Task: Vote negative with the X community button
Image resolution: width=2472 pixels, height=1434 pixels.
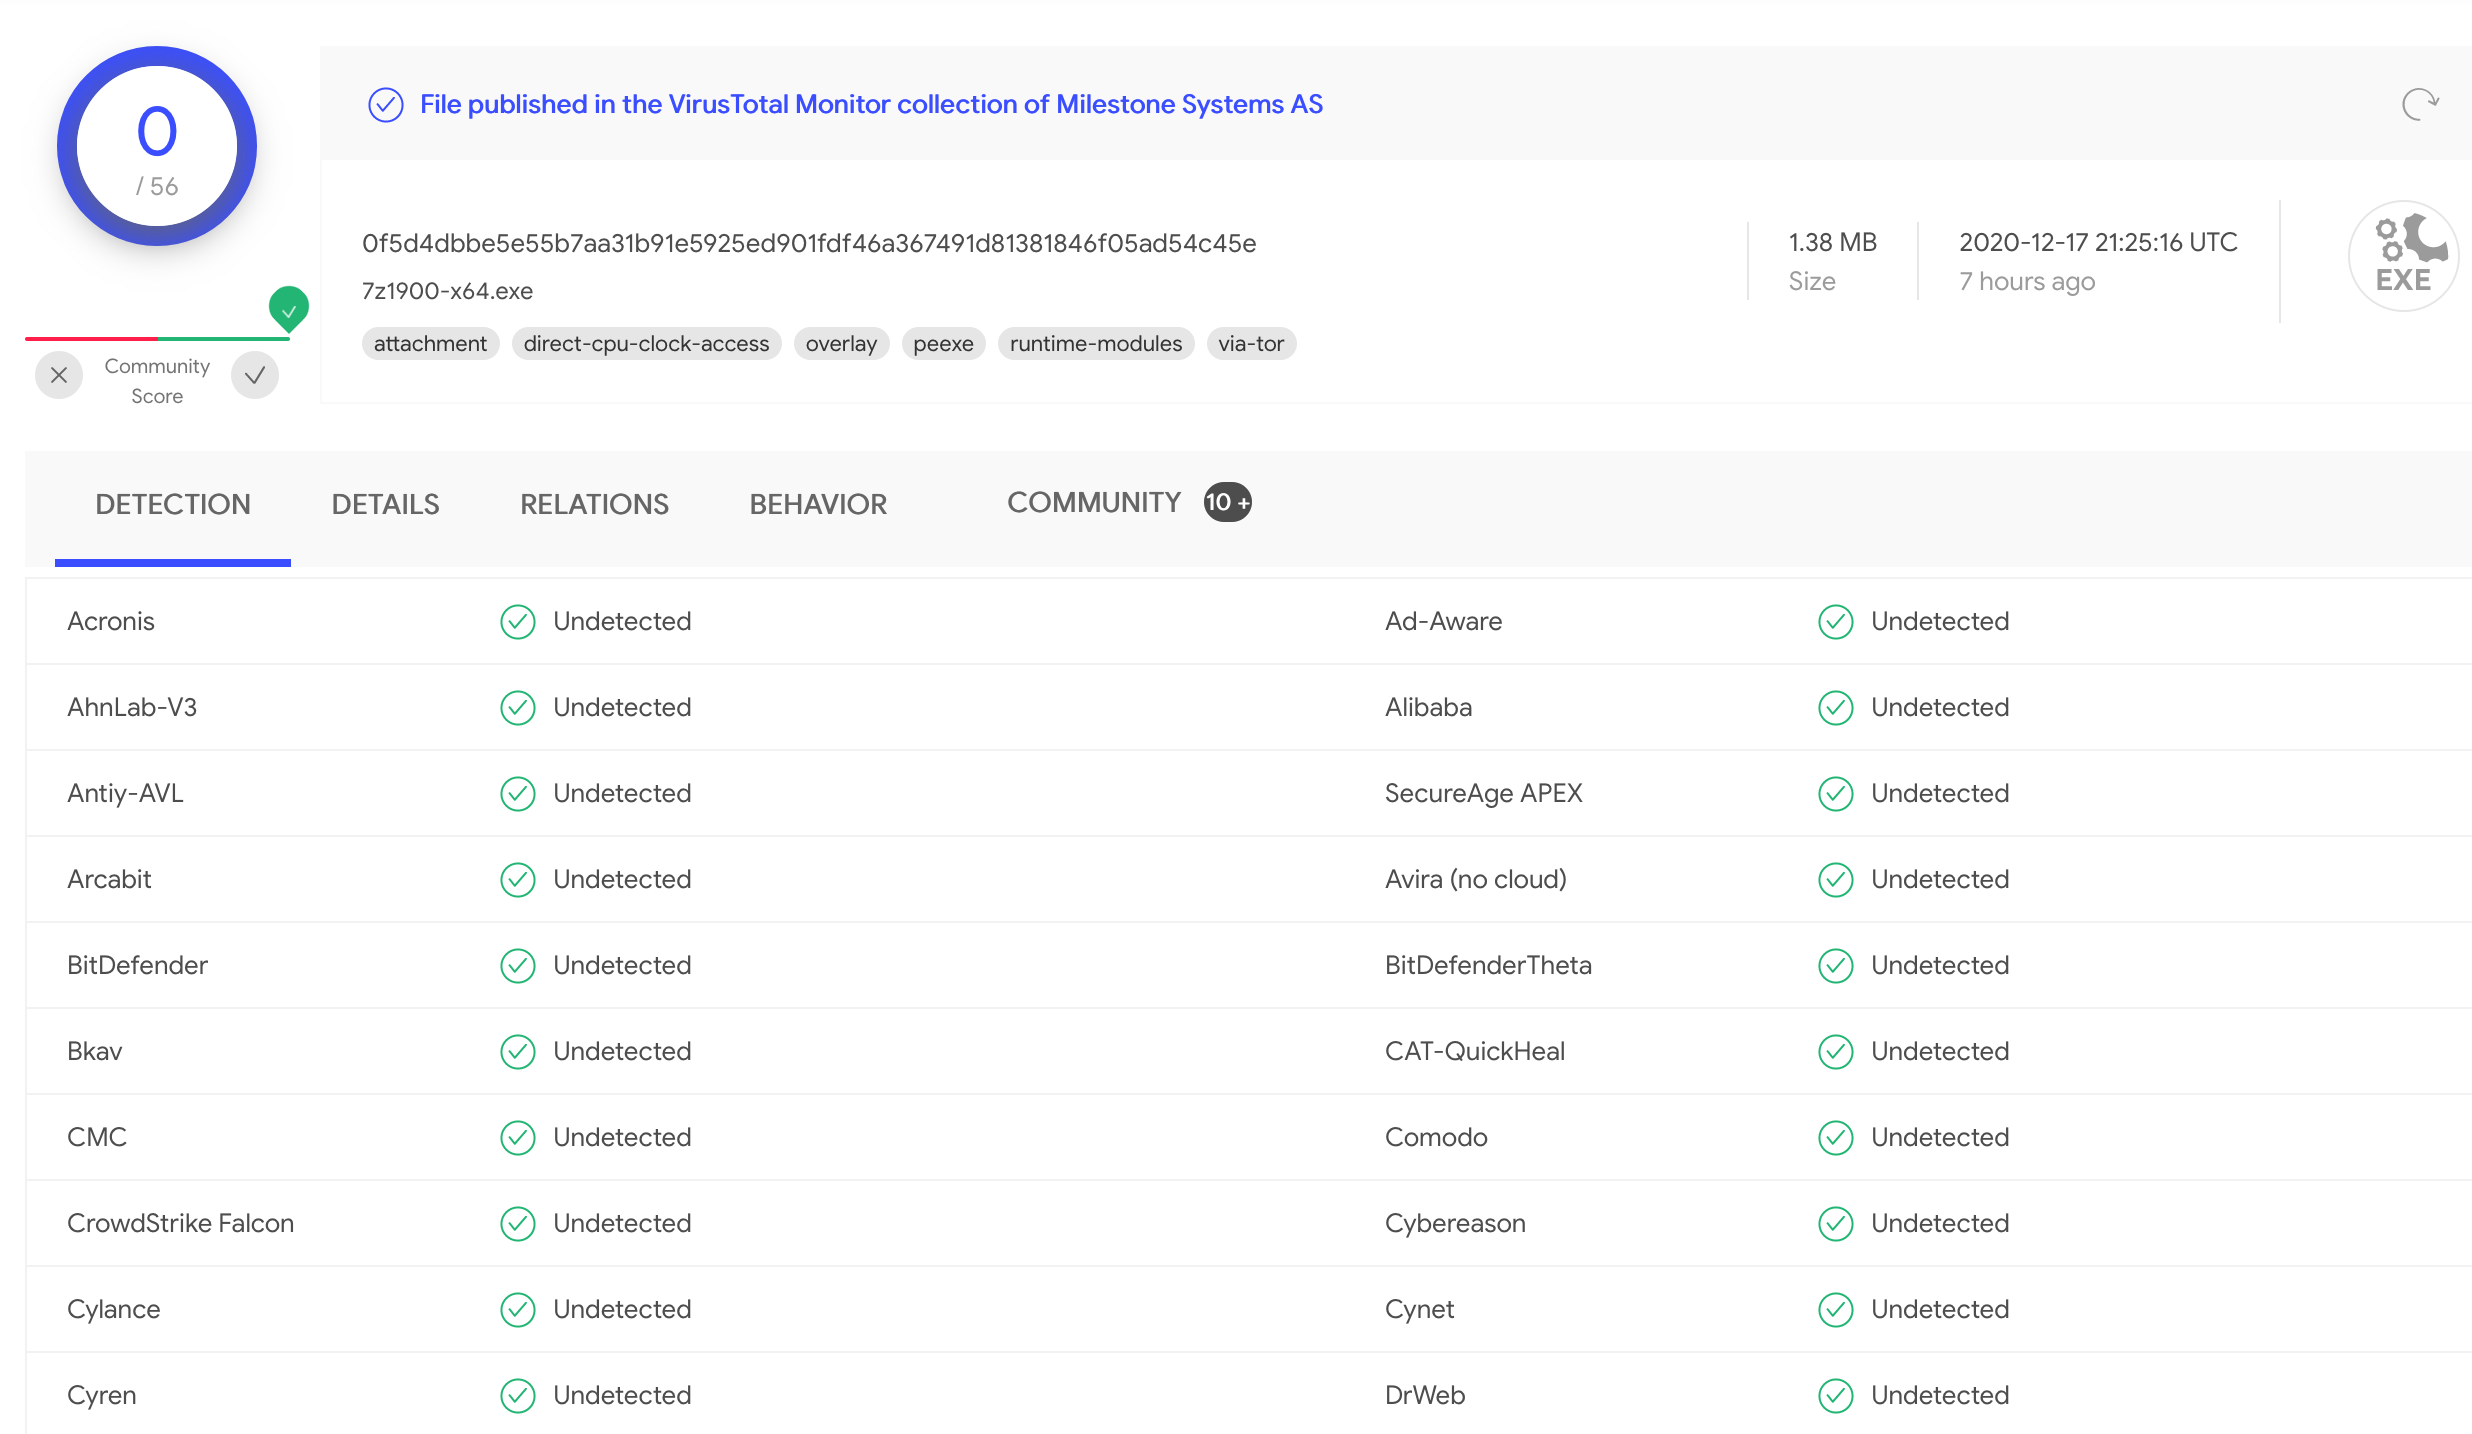Action: pyautogui.click(x=59, y=375)
